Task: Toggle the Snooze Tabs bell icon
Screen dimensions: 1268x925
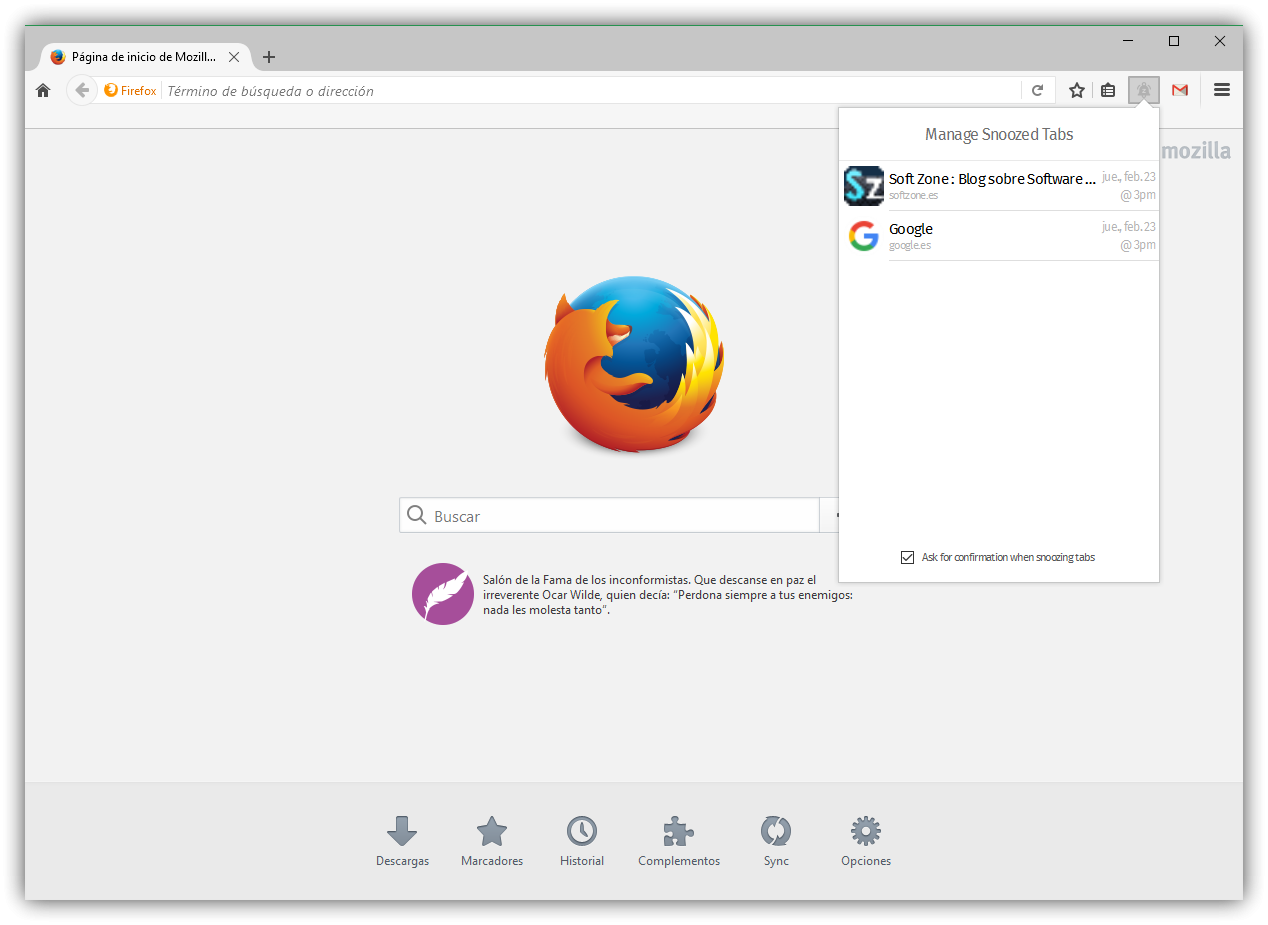Action: tap(1144, 91)
